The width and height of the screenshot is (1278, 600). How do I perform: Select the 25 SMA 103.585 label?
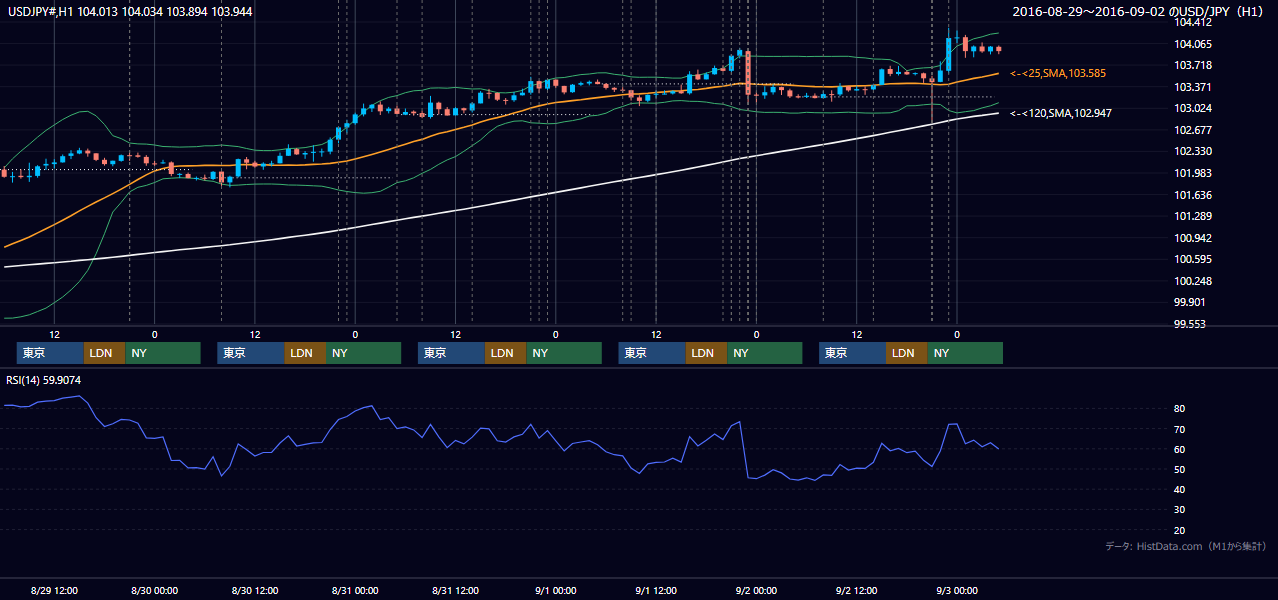coord(1058,74)
